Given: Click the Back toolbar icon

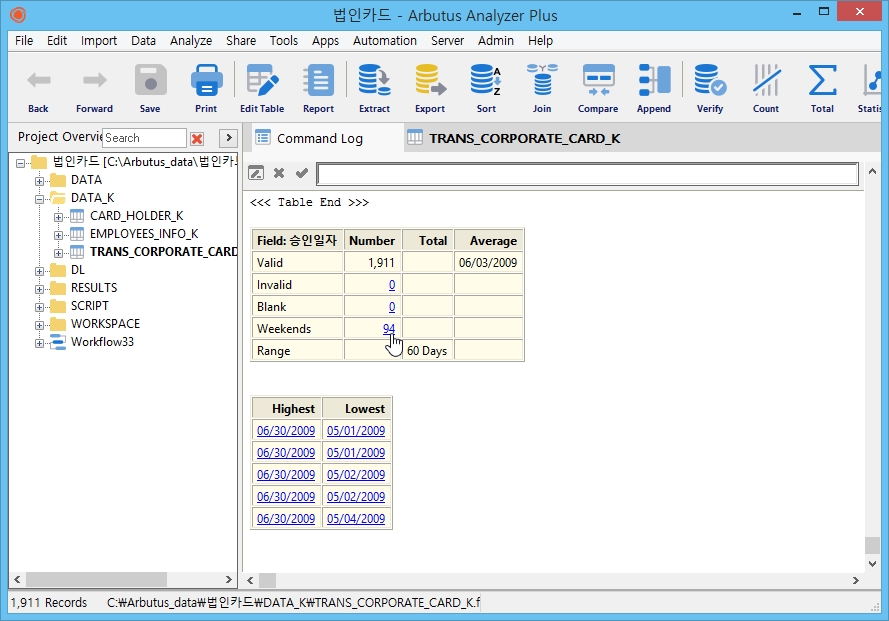Looking at the screenshot, I should pos(39,88).
